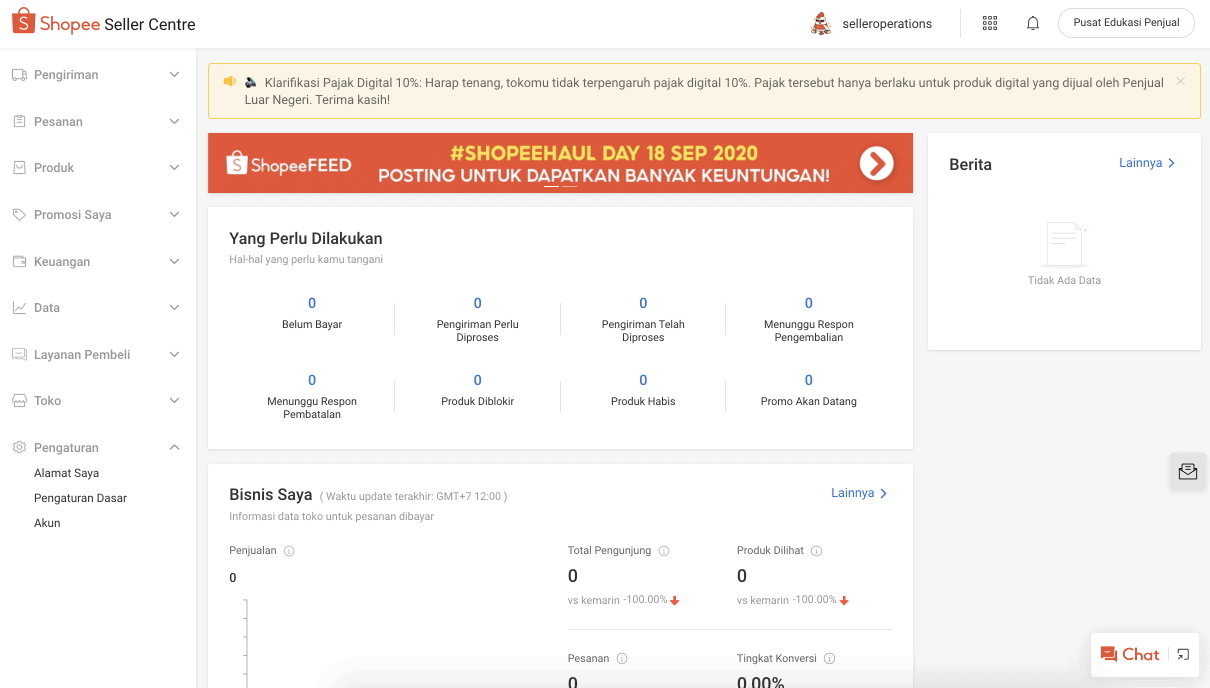The image size is (1210, 688).
Task: Dismiss the digital tax notice
Action: tap(1181, 81)
